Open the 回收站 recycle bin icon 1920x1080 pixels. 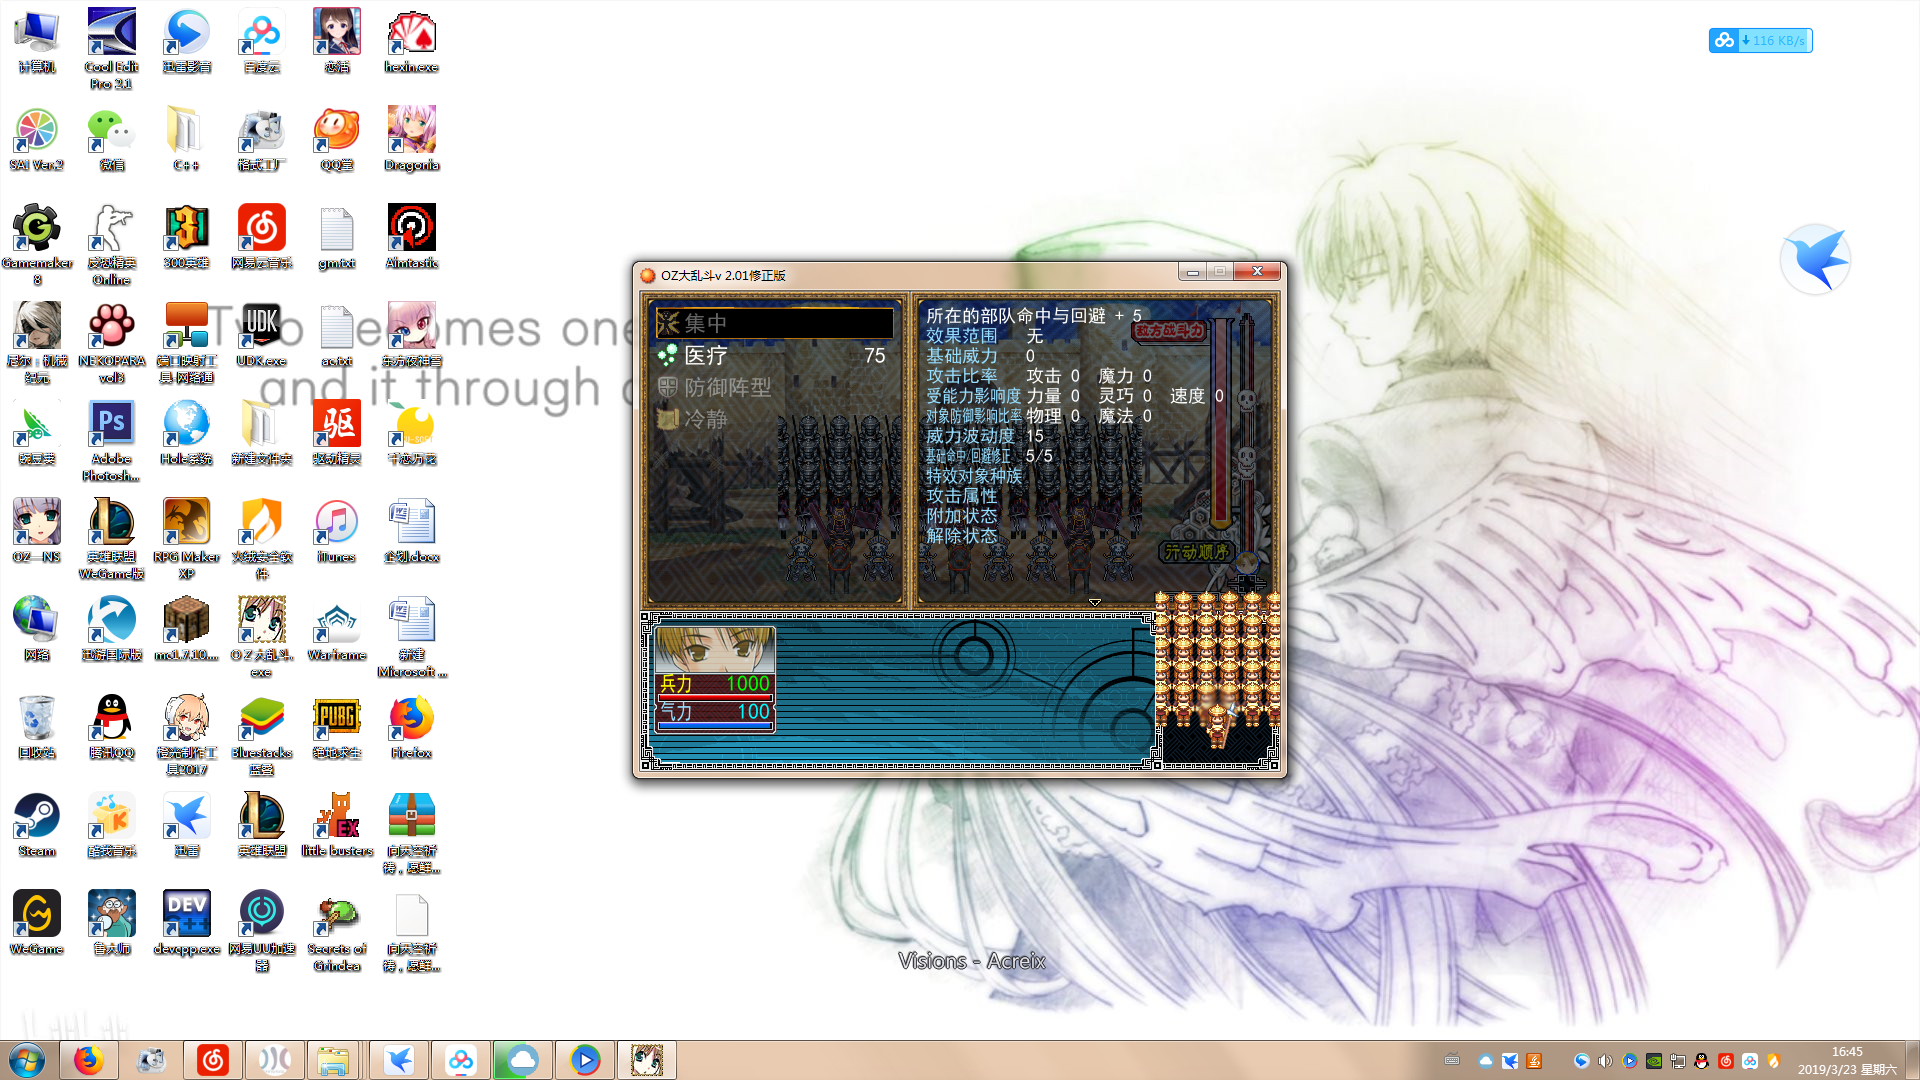coord(37,727)
